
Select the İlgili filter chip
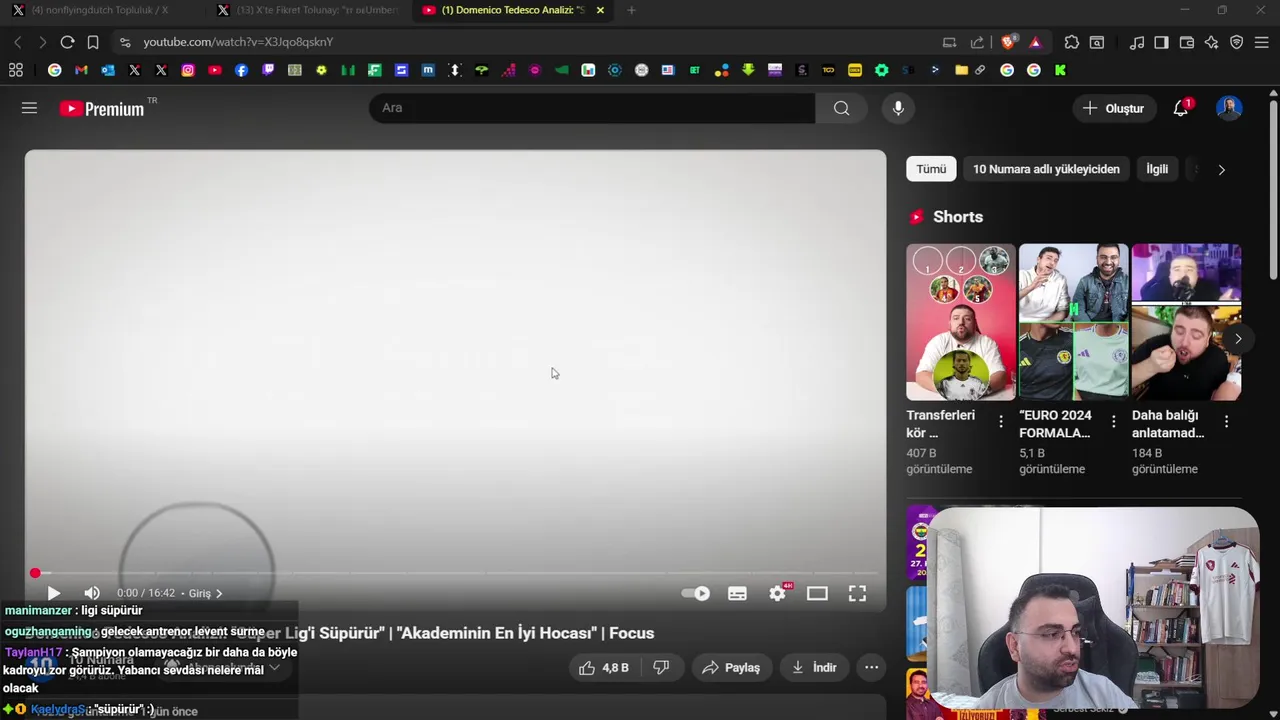click(x=1157, y=169)
